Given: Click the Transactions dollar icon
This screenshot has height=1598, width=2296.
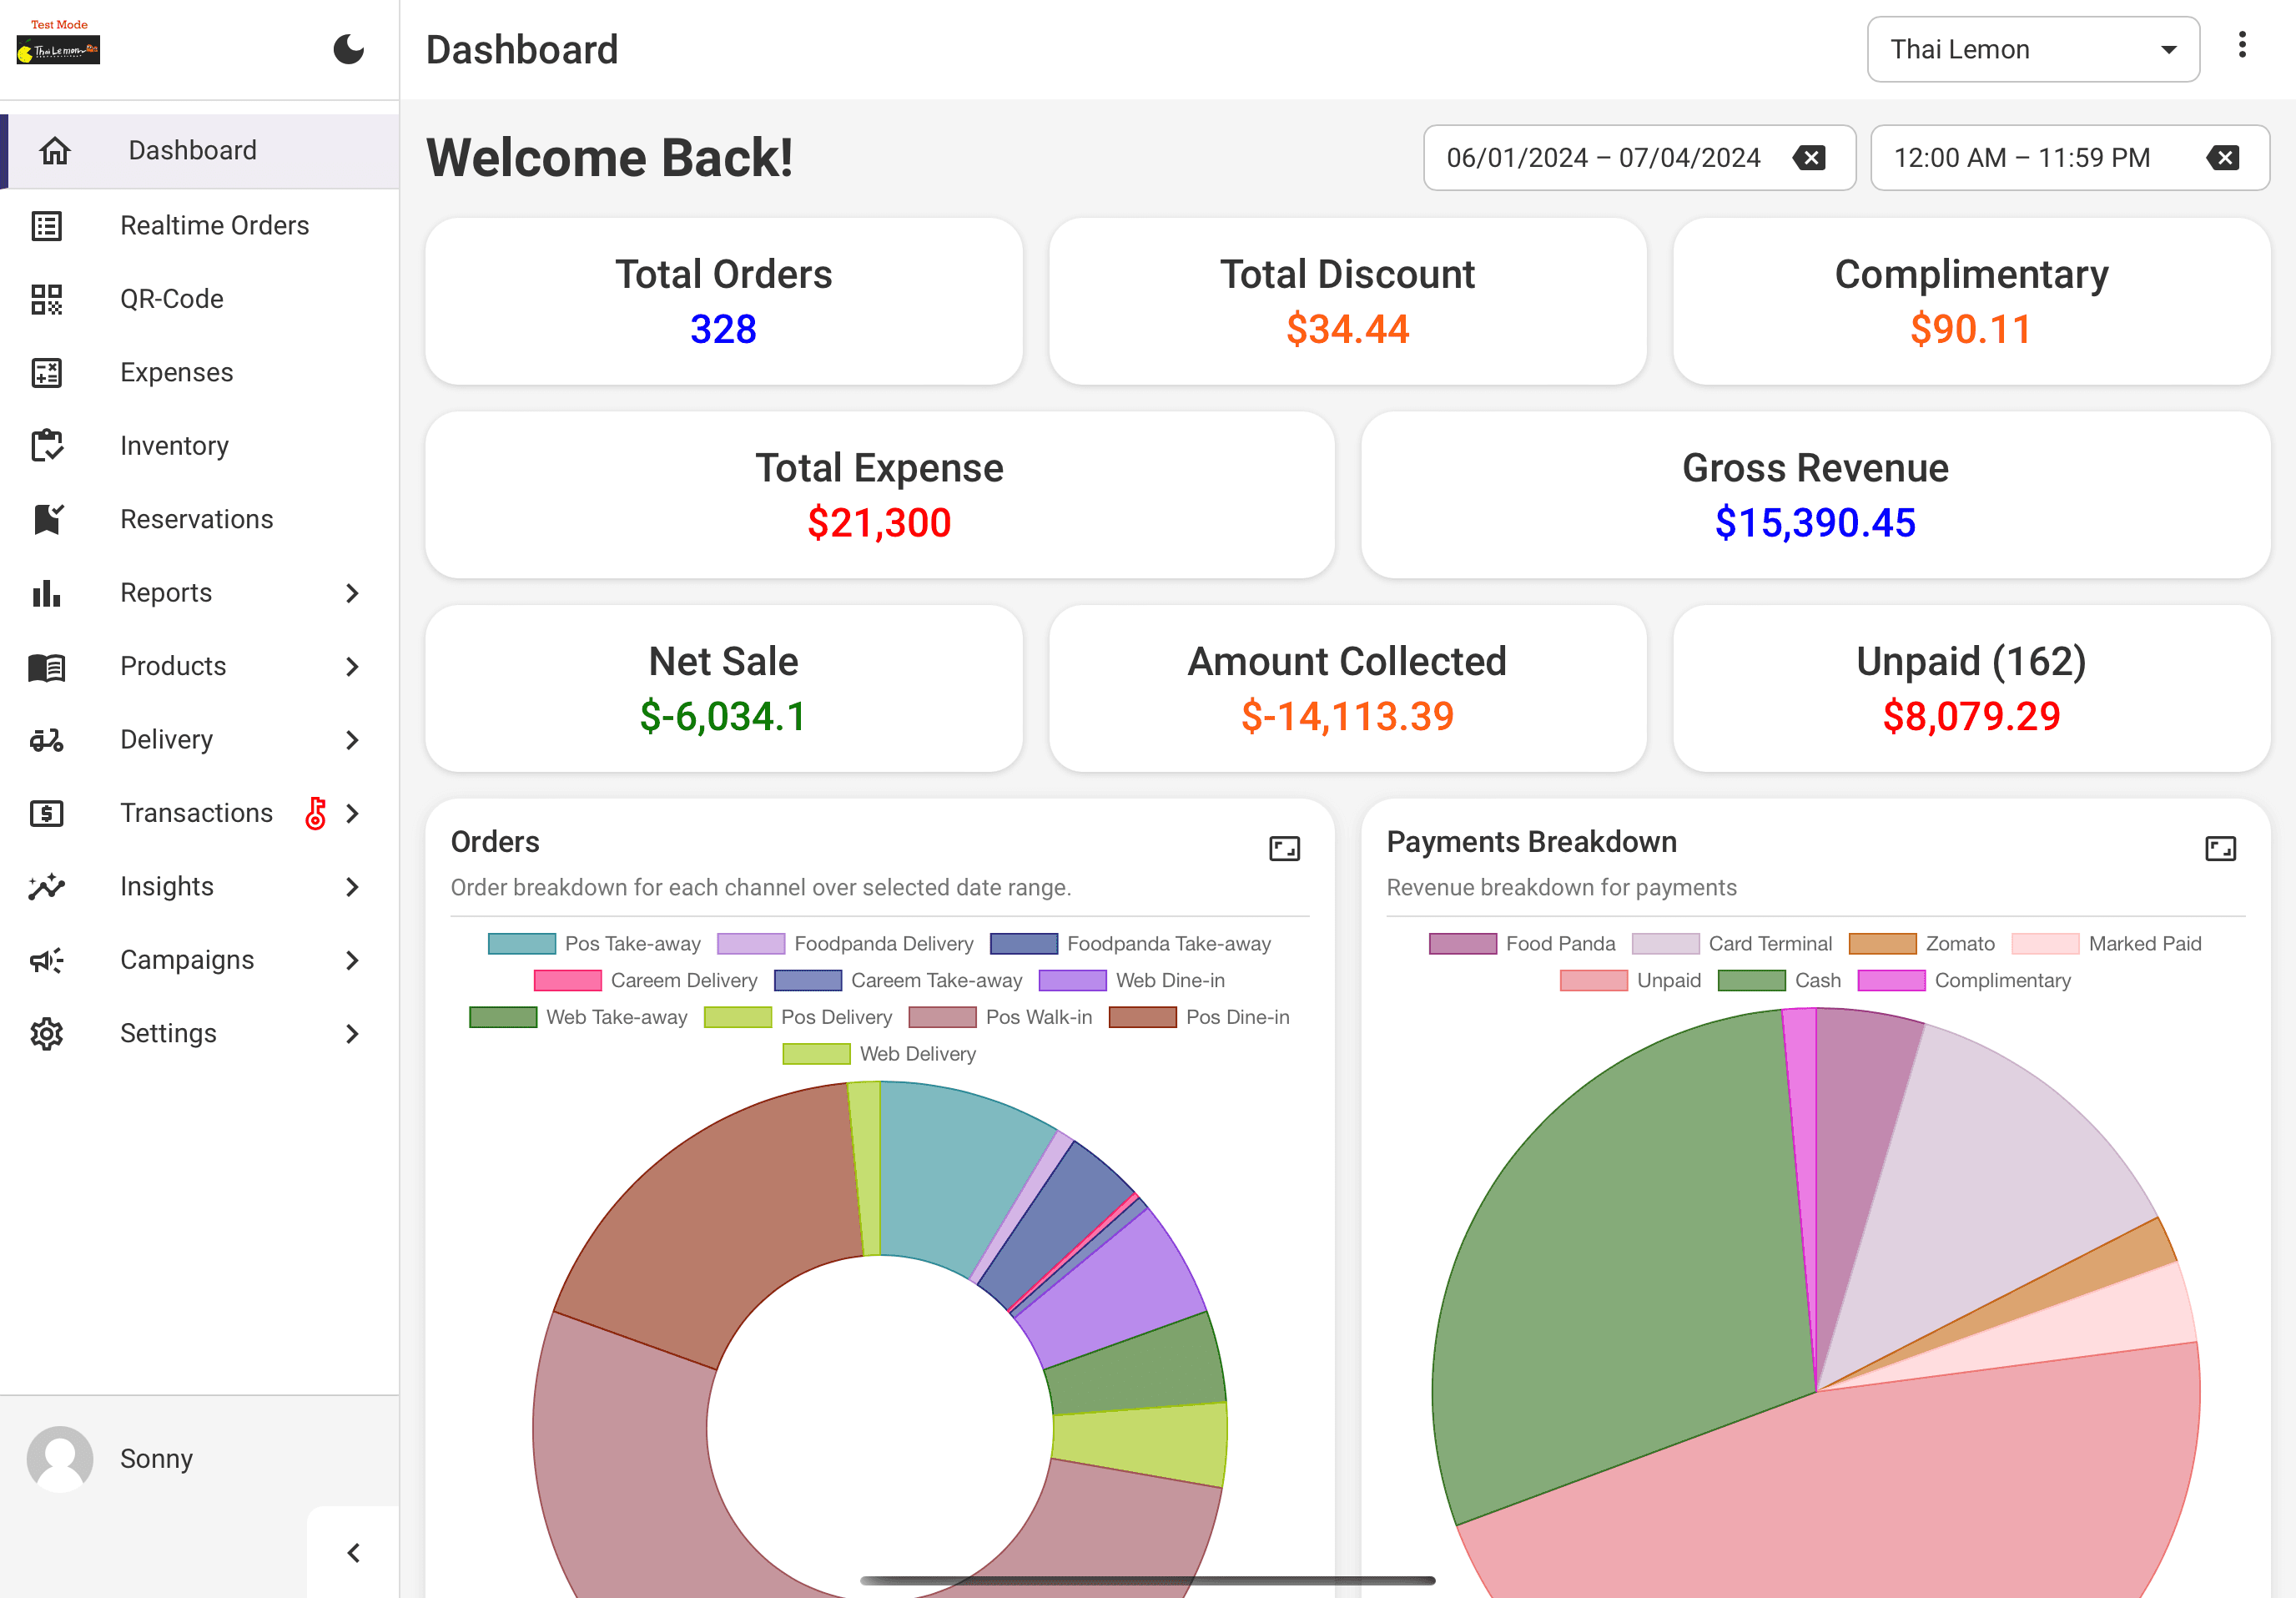Looking at the screenshot, I should [47, 813].
